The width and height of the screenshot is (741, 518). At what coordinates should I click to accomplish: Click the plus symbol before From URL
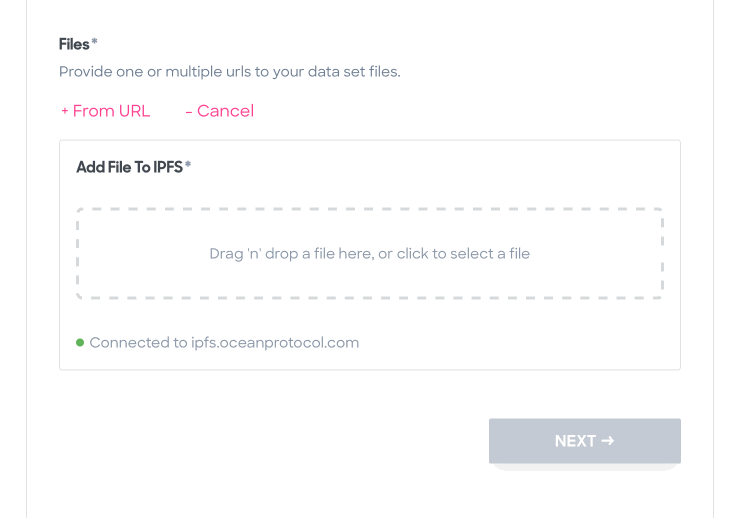coord(65,111)
